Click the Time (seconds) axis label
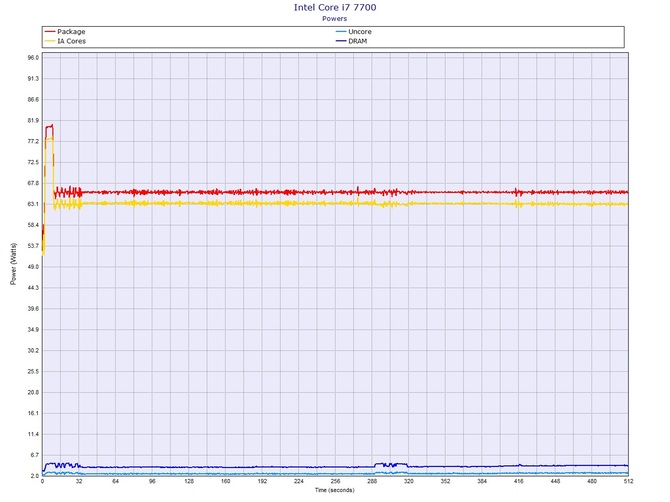Image resolution: width=670 pixels, height=502 pixels. tap(335, 490)
